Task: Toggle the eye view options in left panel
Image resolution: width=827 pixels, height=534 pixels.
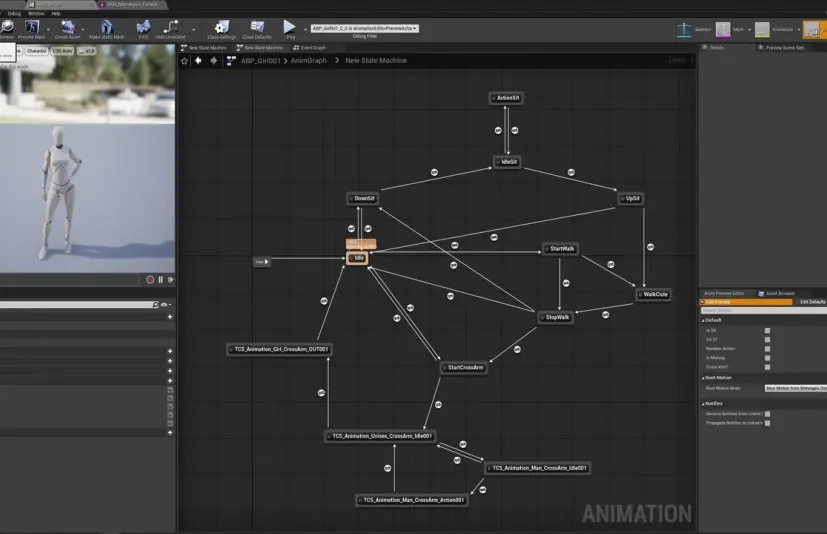Action: (165, 304)
